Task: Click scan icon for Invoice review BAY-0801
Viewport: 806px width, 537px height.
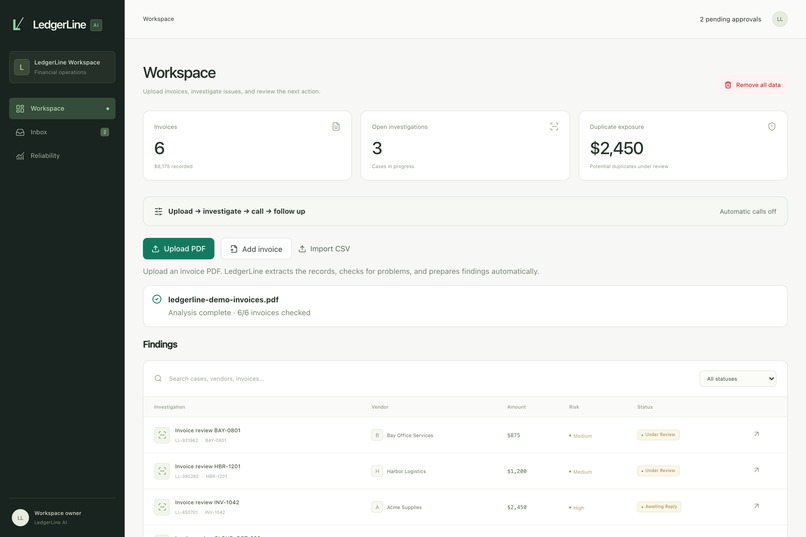Action: tap(162, 435)
